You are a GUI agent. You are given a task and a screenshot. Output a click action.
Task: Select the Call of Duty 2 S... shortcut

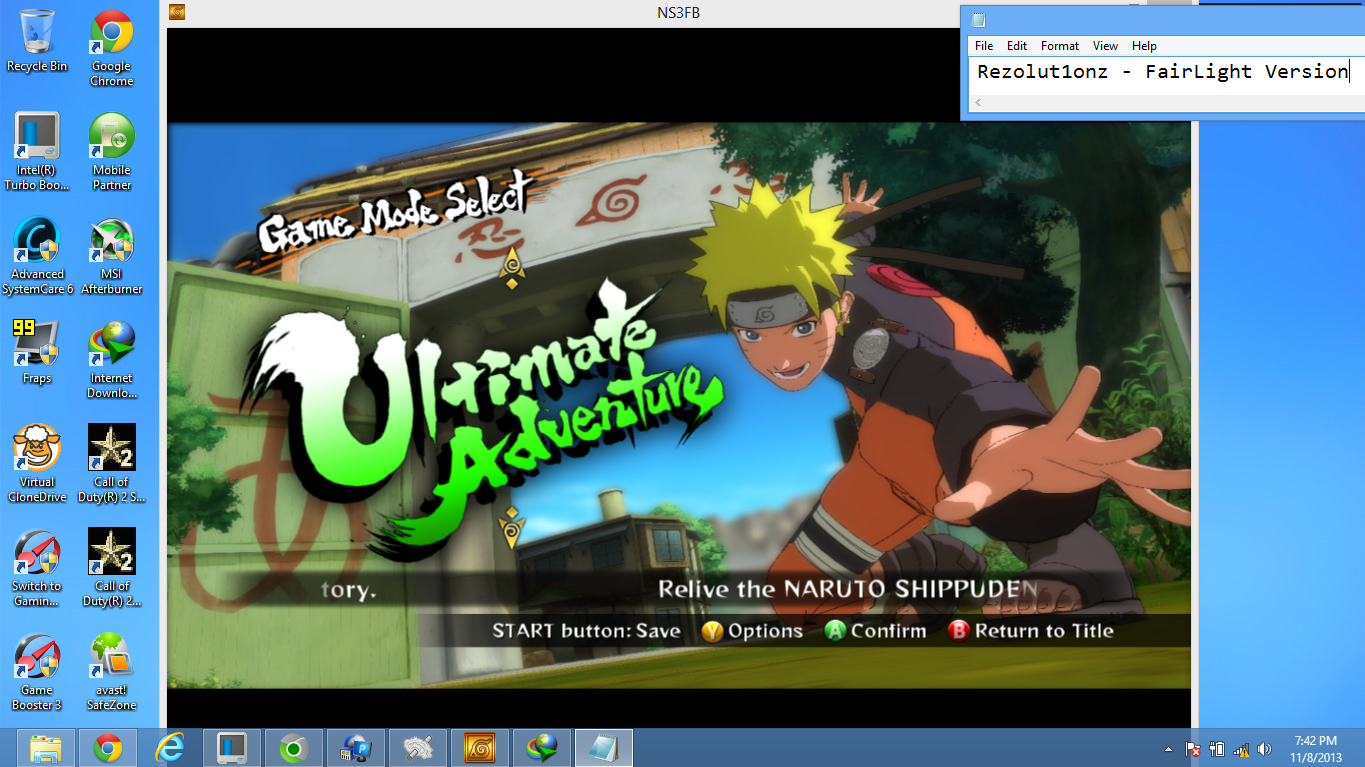pyautogui.click(x=112, y=463)
